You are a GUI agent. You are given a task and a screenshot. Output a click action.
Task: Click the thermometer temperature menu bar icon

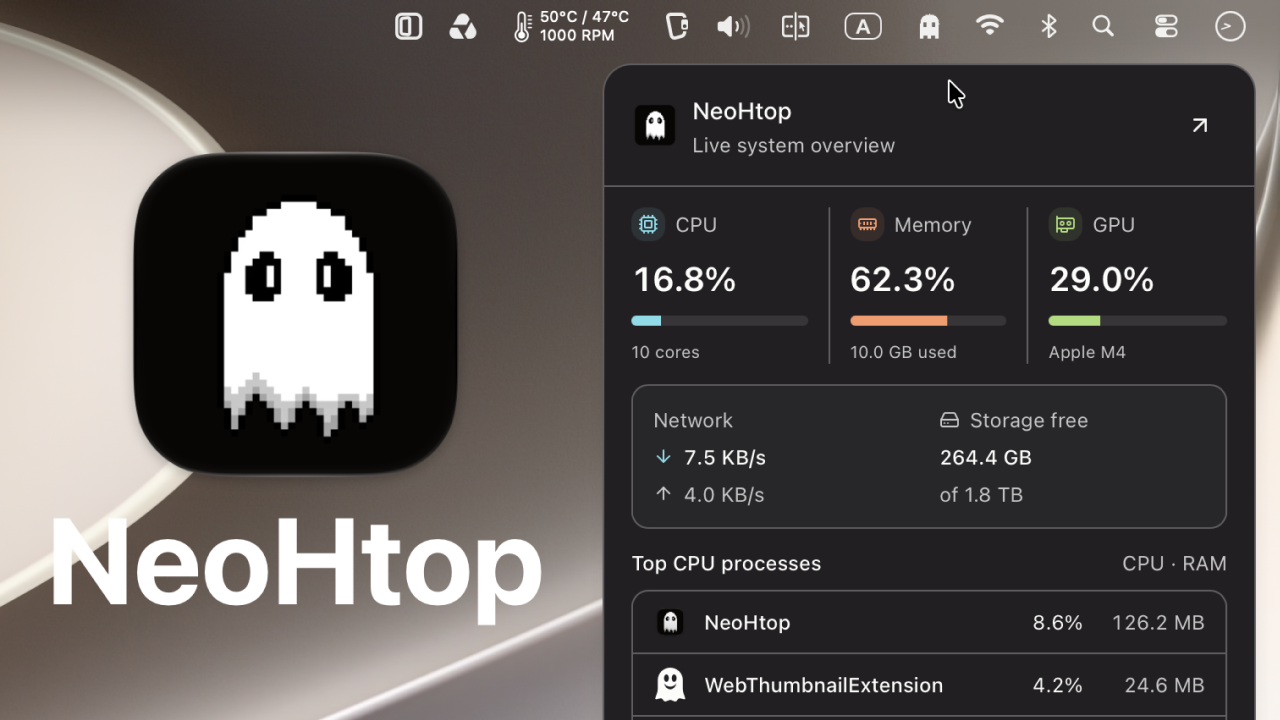tap(521, 27)
